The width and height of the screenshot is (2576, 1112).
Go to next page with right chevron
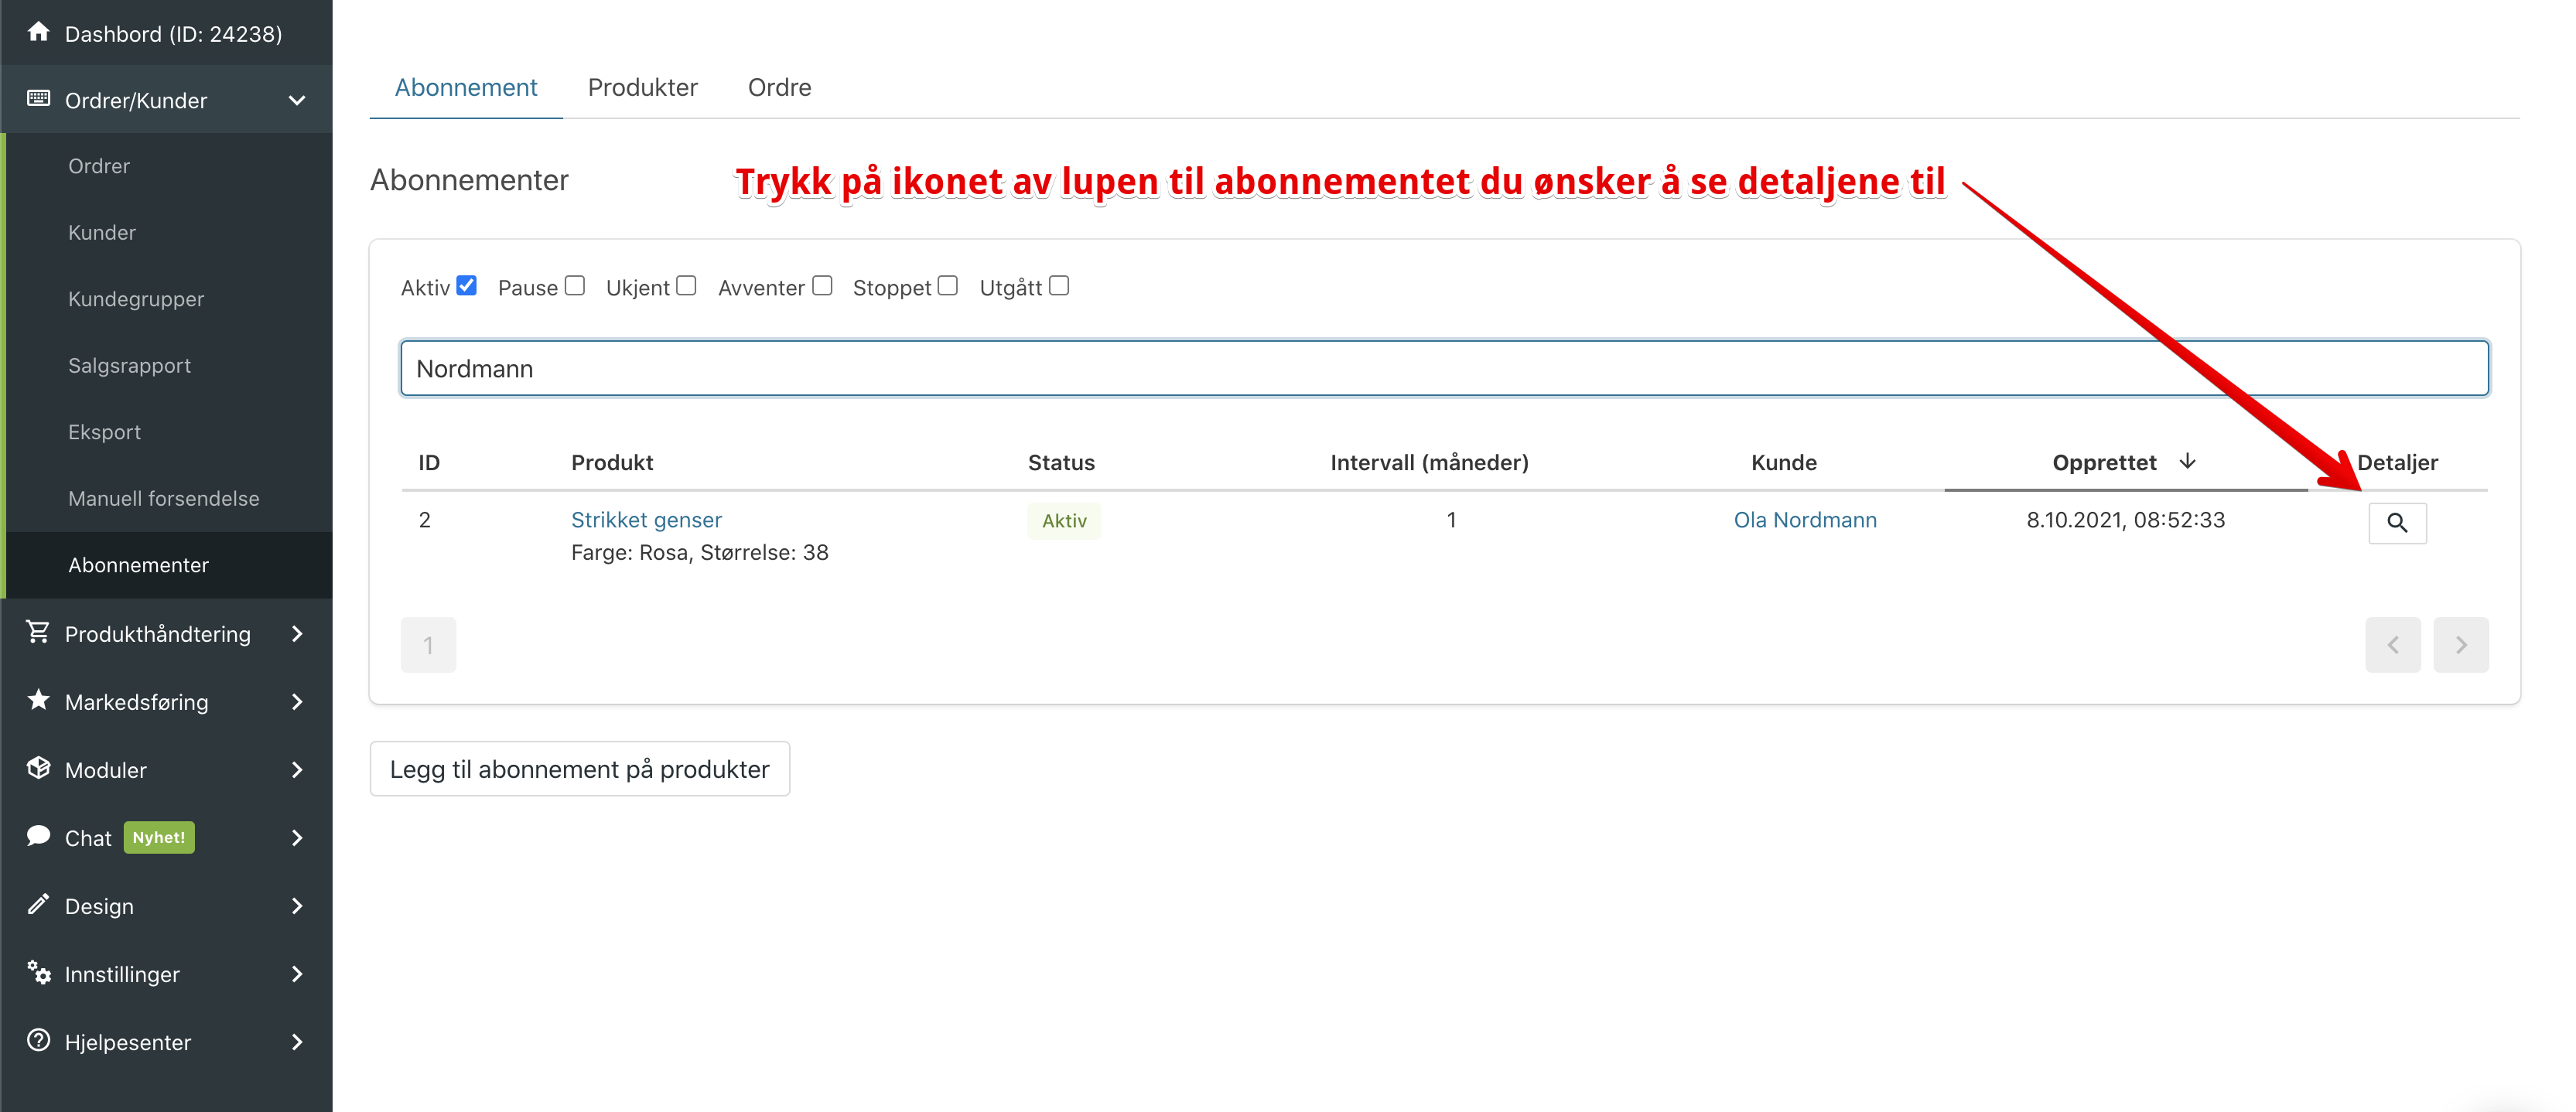[2461, 645]
